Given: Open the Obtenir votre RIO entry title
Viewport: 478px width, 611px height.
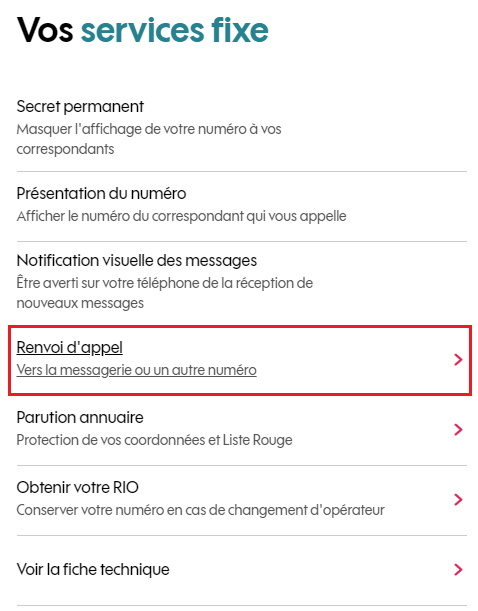Looking at the screenshot, I should (78, 487).
